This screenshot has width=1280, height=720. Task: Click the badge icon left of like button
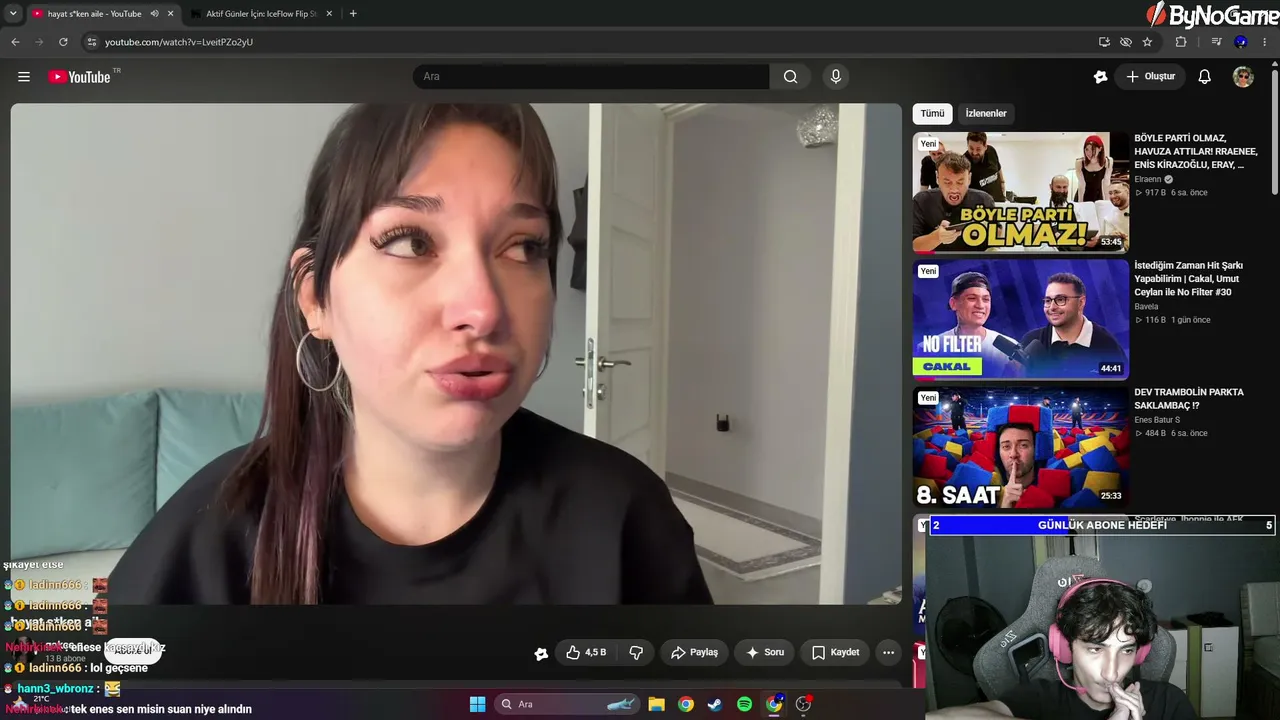[541, 653]
